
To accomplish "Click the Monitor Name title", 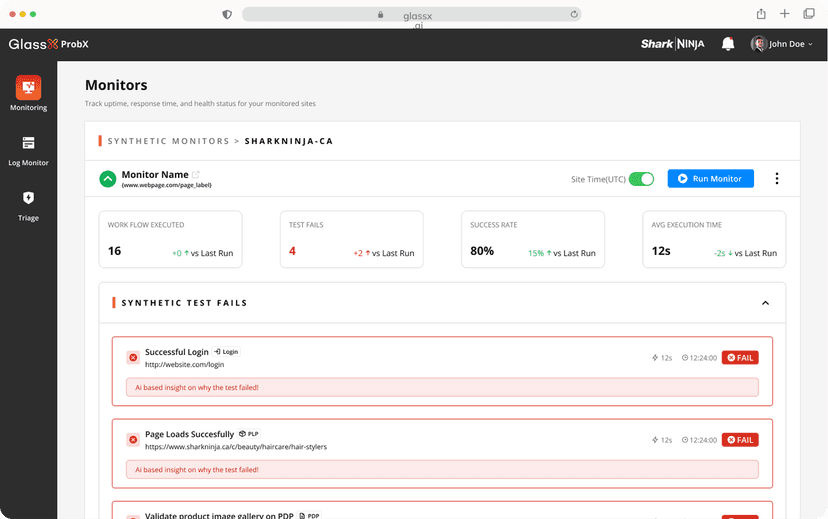I will (155, 174).
